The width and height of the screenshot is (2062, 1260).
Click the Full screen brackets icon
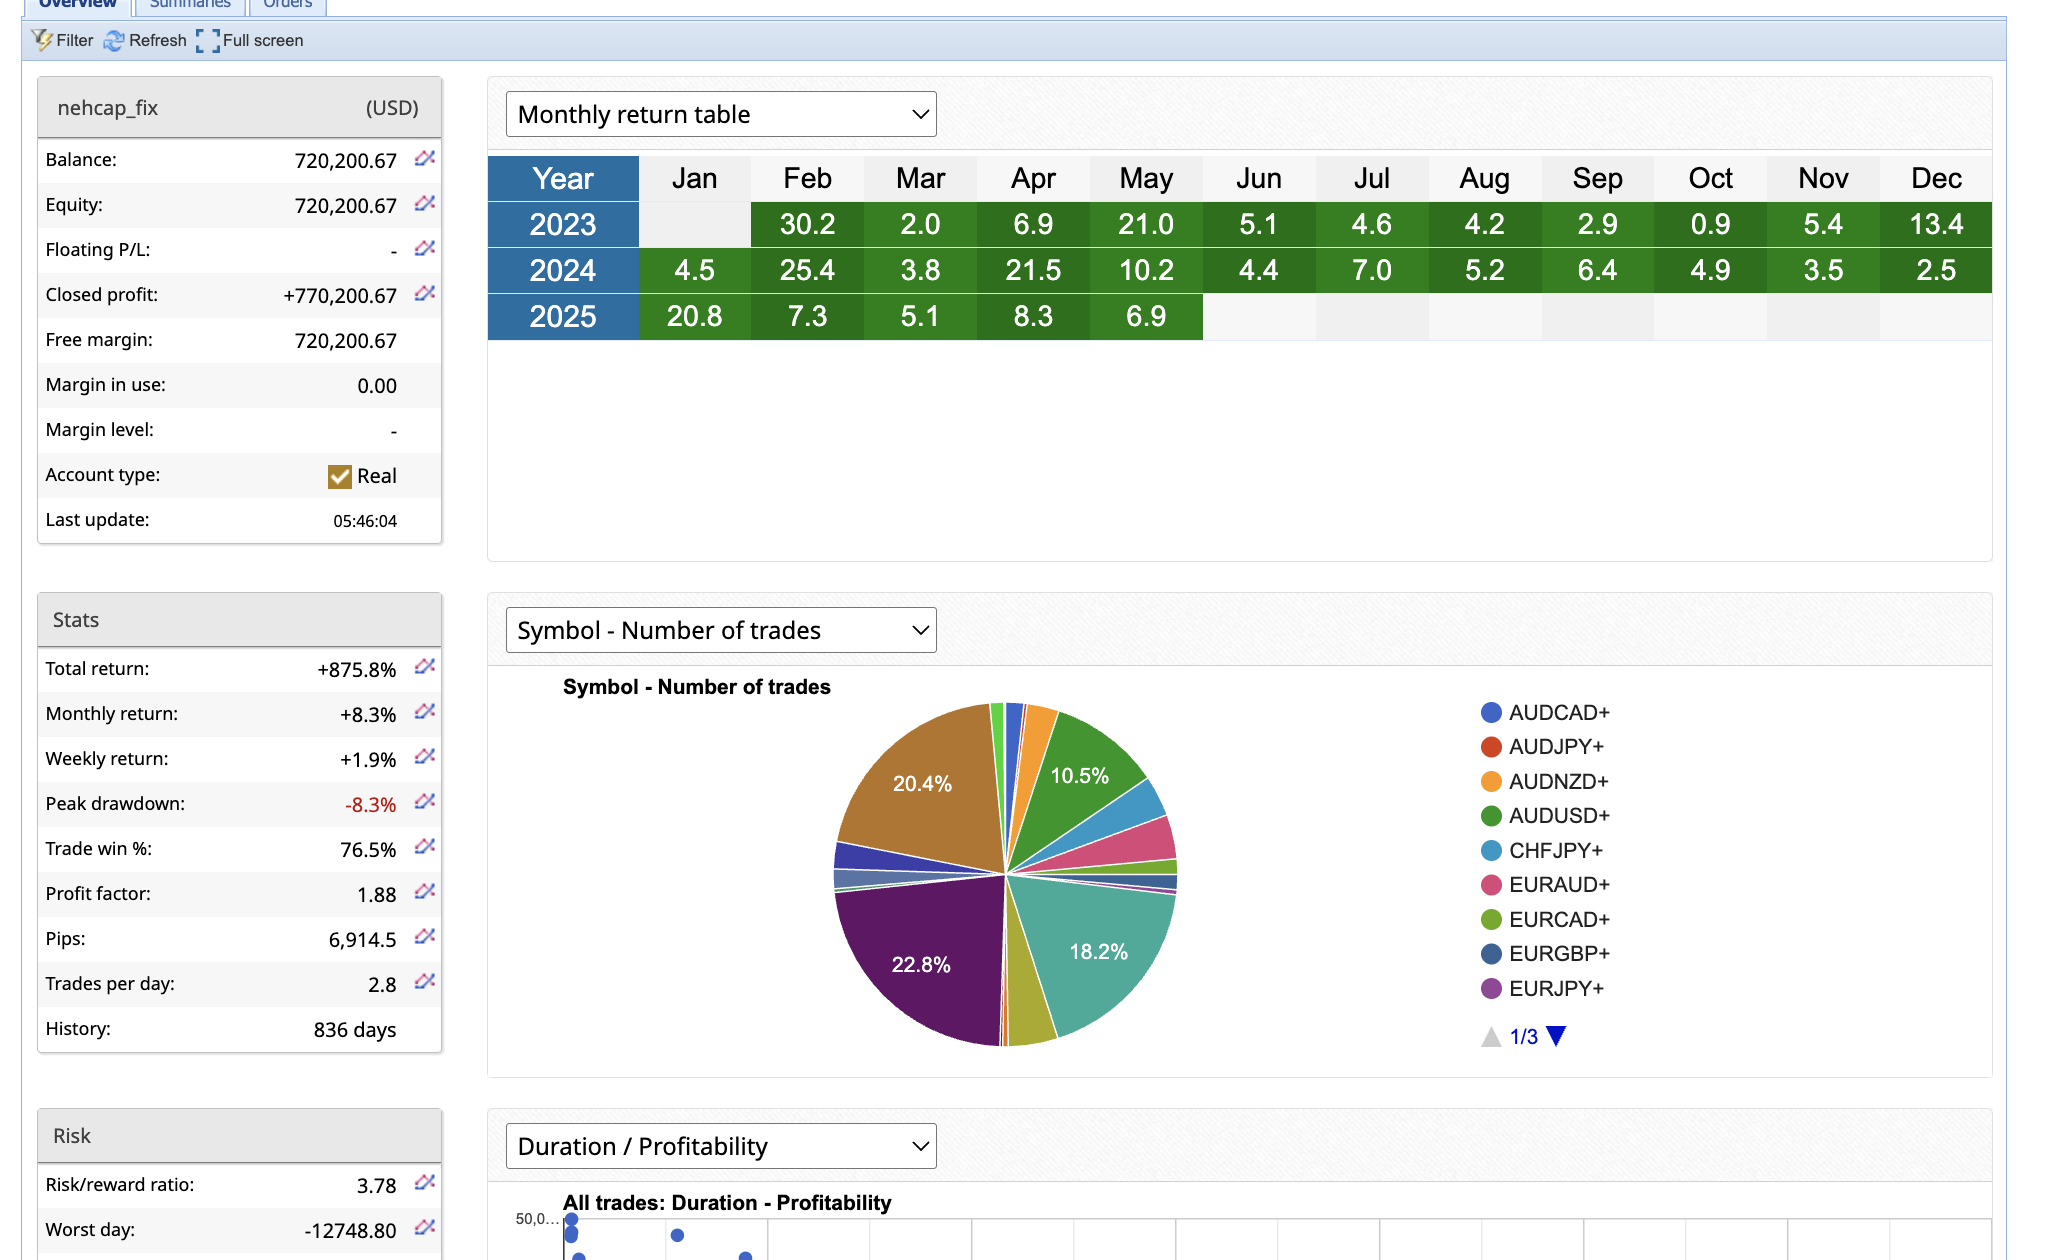click(208, 40)
